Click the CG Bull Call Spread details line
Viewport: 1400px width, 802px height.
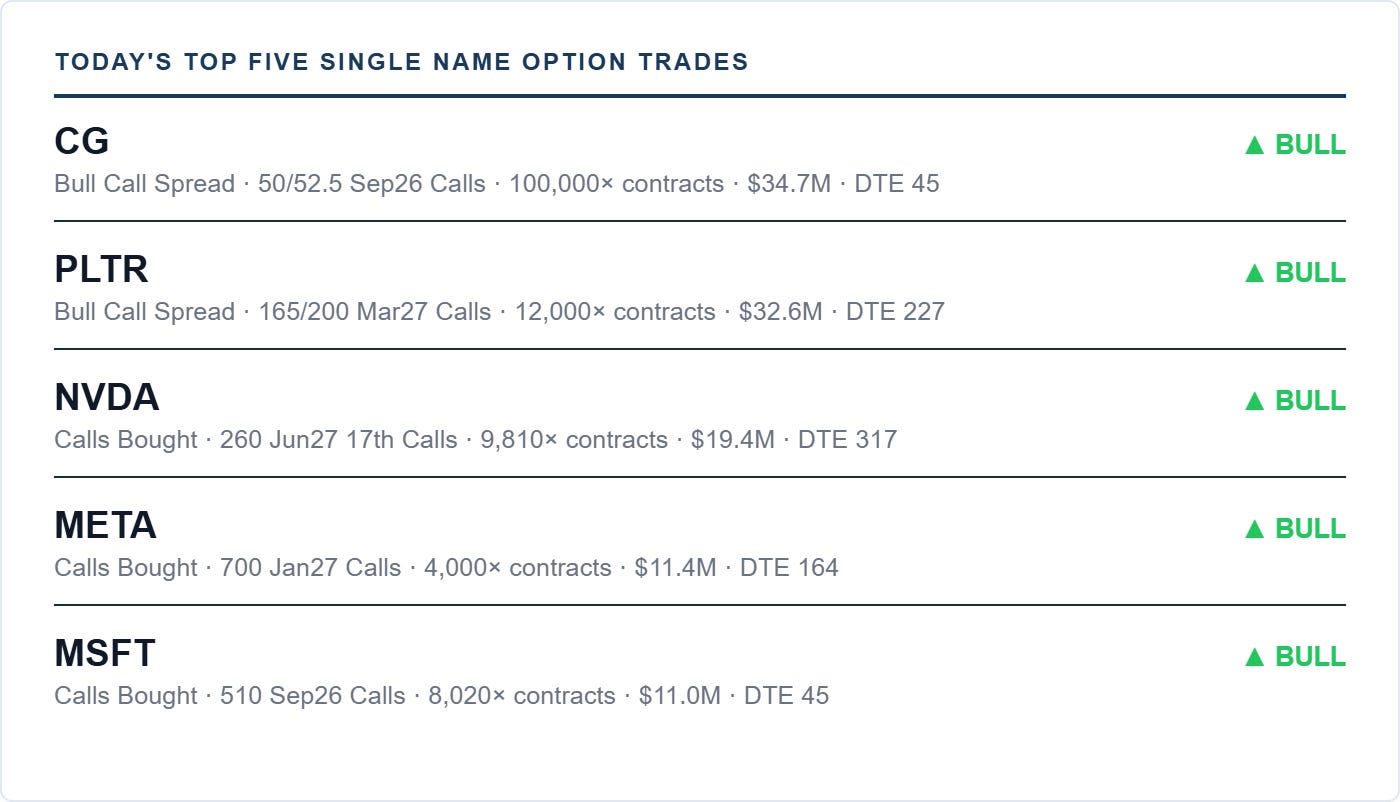[x=497, y=184]
